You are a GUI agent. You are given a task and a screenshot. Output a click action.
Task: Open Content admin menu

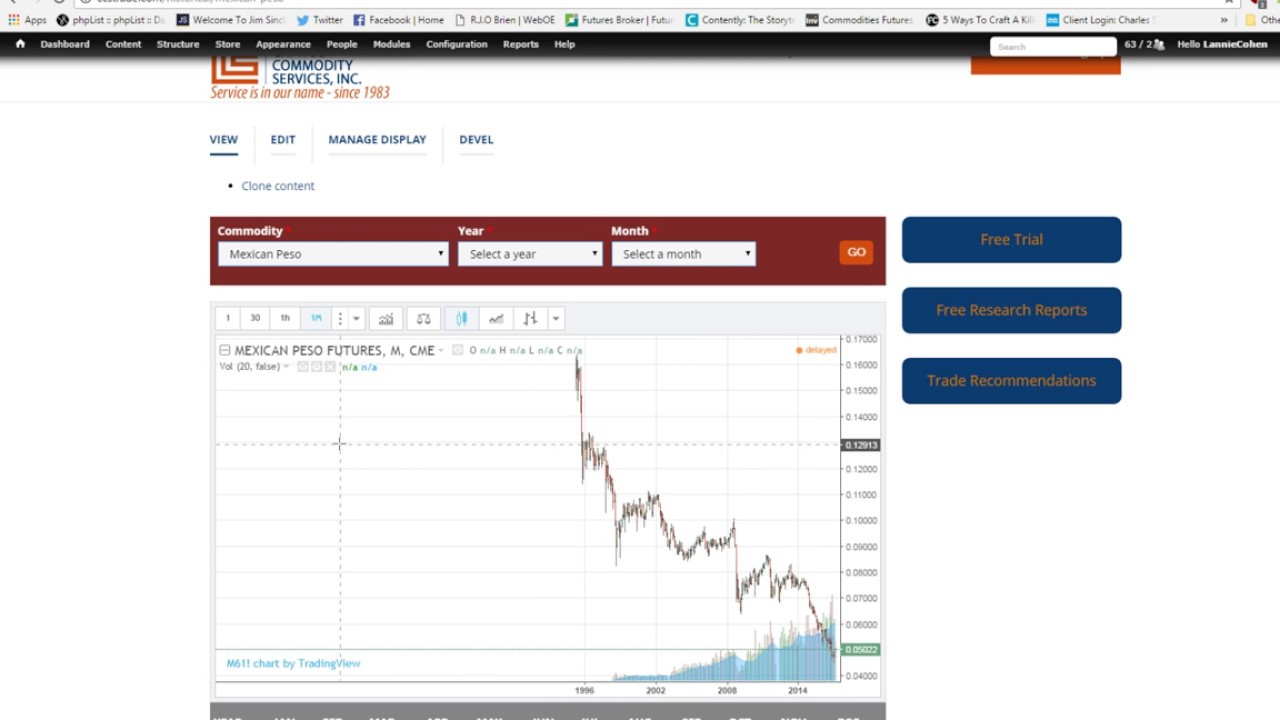click(123, 44)
